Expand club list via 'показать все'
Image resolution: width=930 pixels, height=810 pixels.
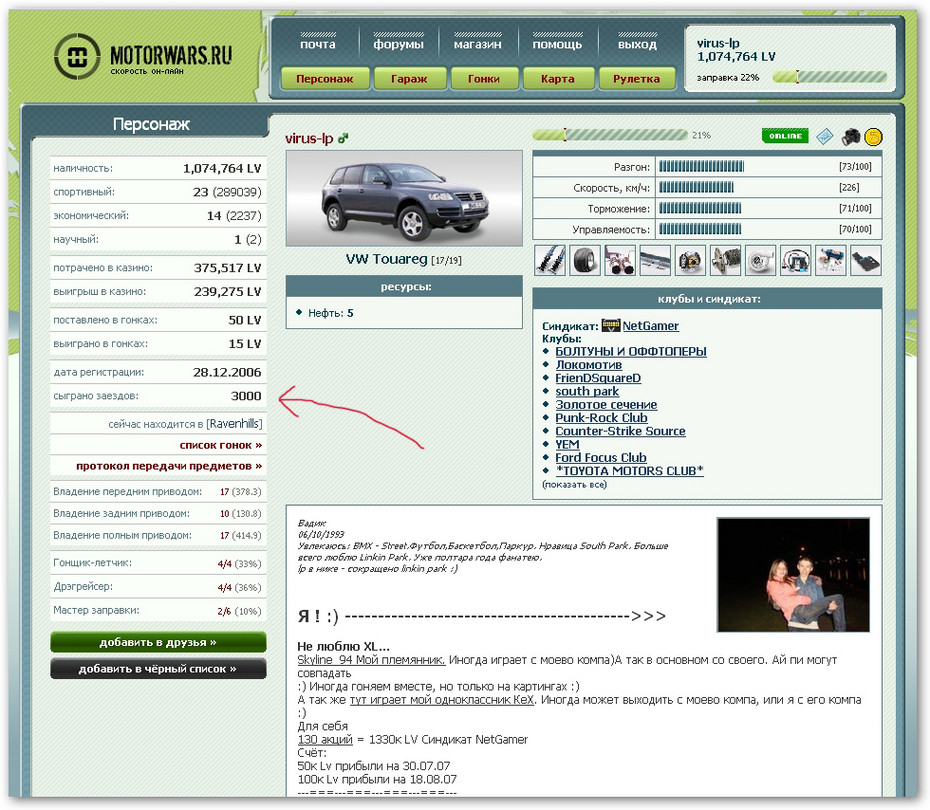coord(574,484)
